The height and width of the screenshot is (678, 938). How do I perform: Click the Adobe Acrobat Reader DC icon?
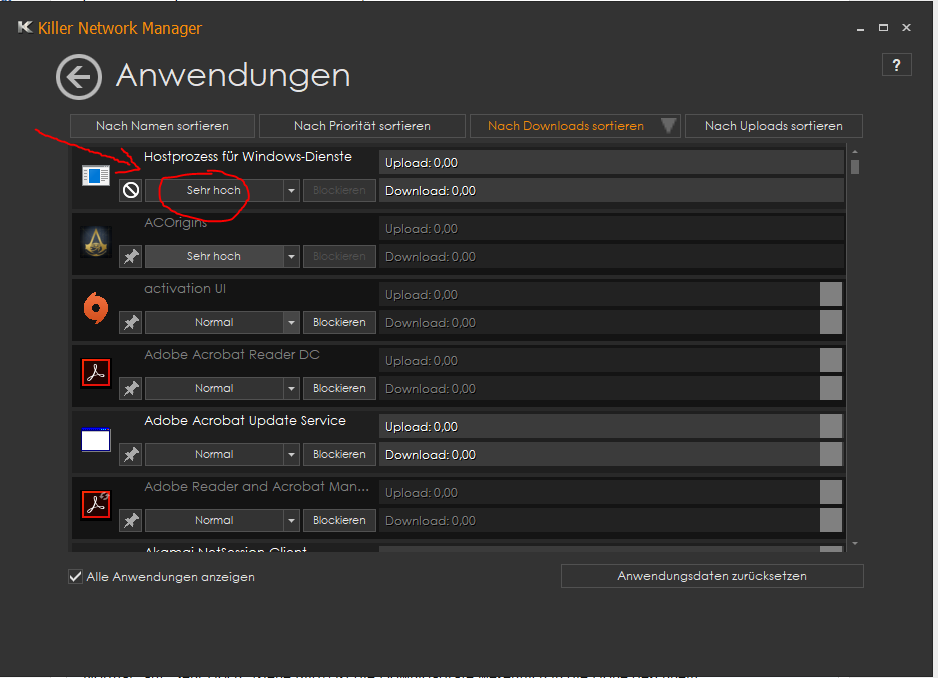(x=96, y=373)
